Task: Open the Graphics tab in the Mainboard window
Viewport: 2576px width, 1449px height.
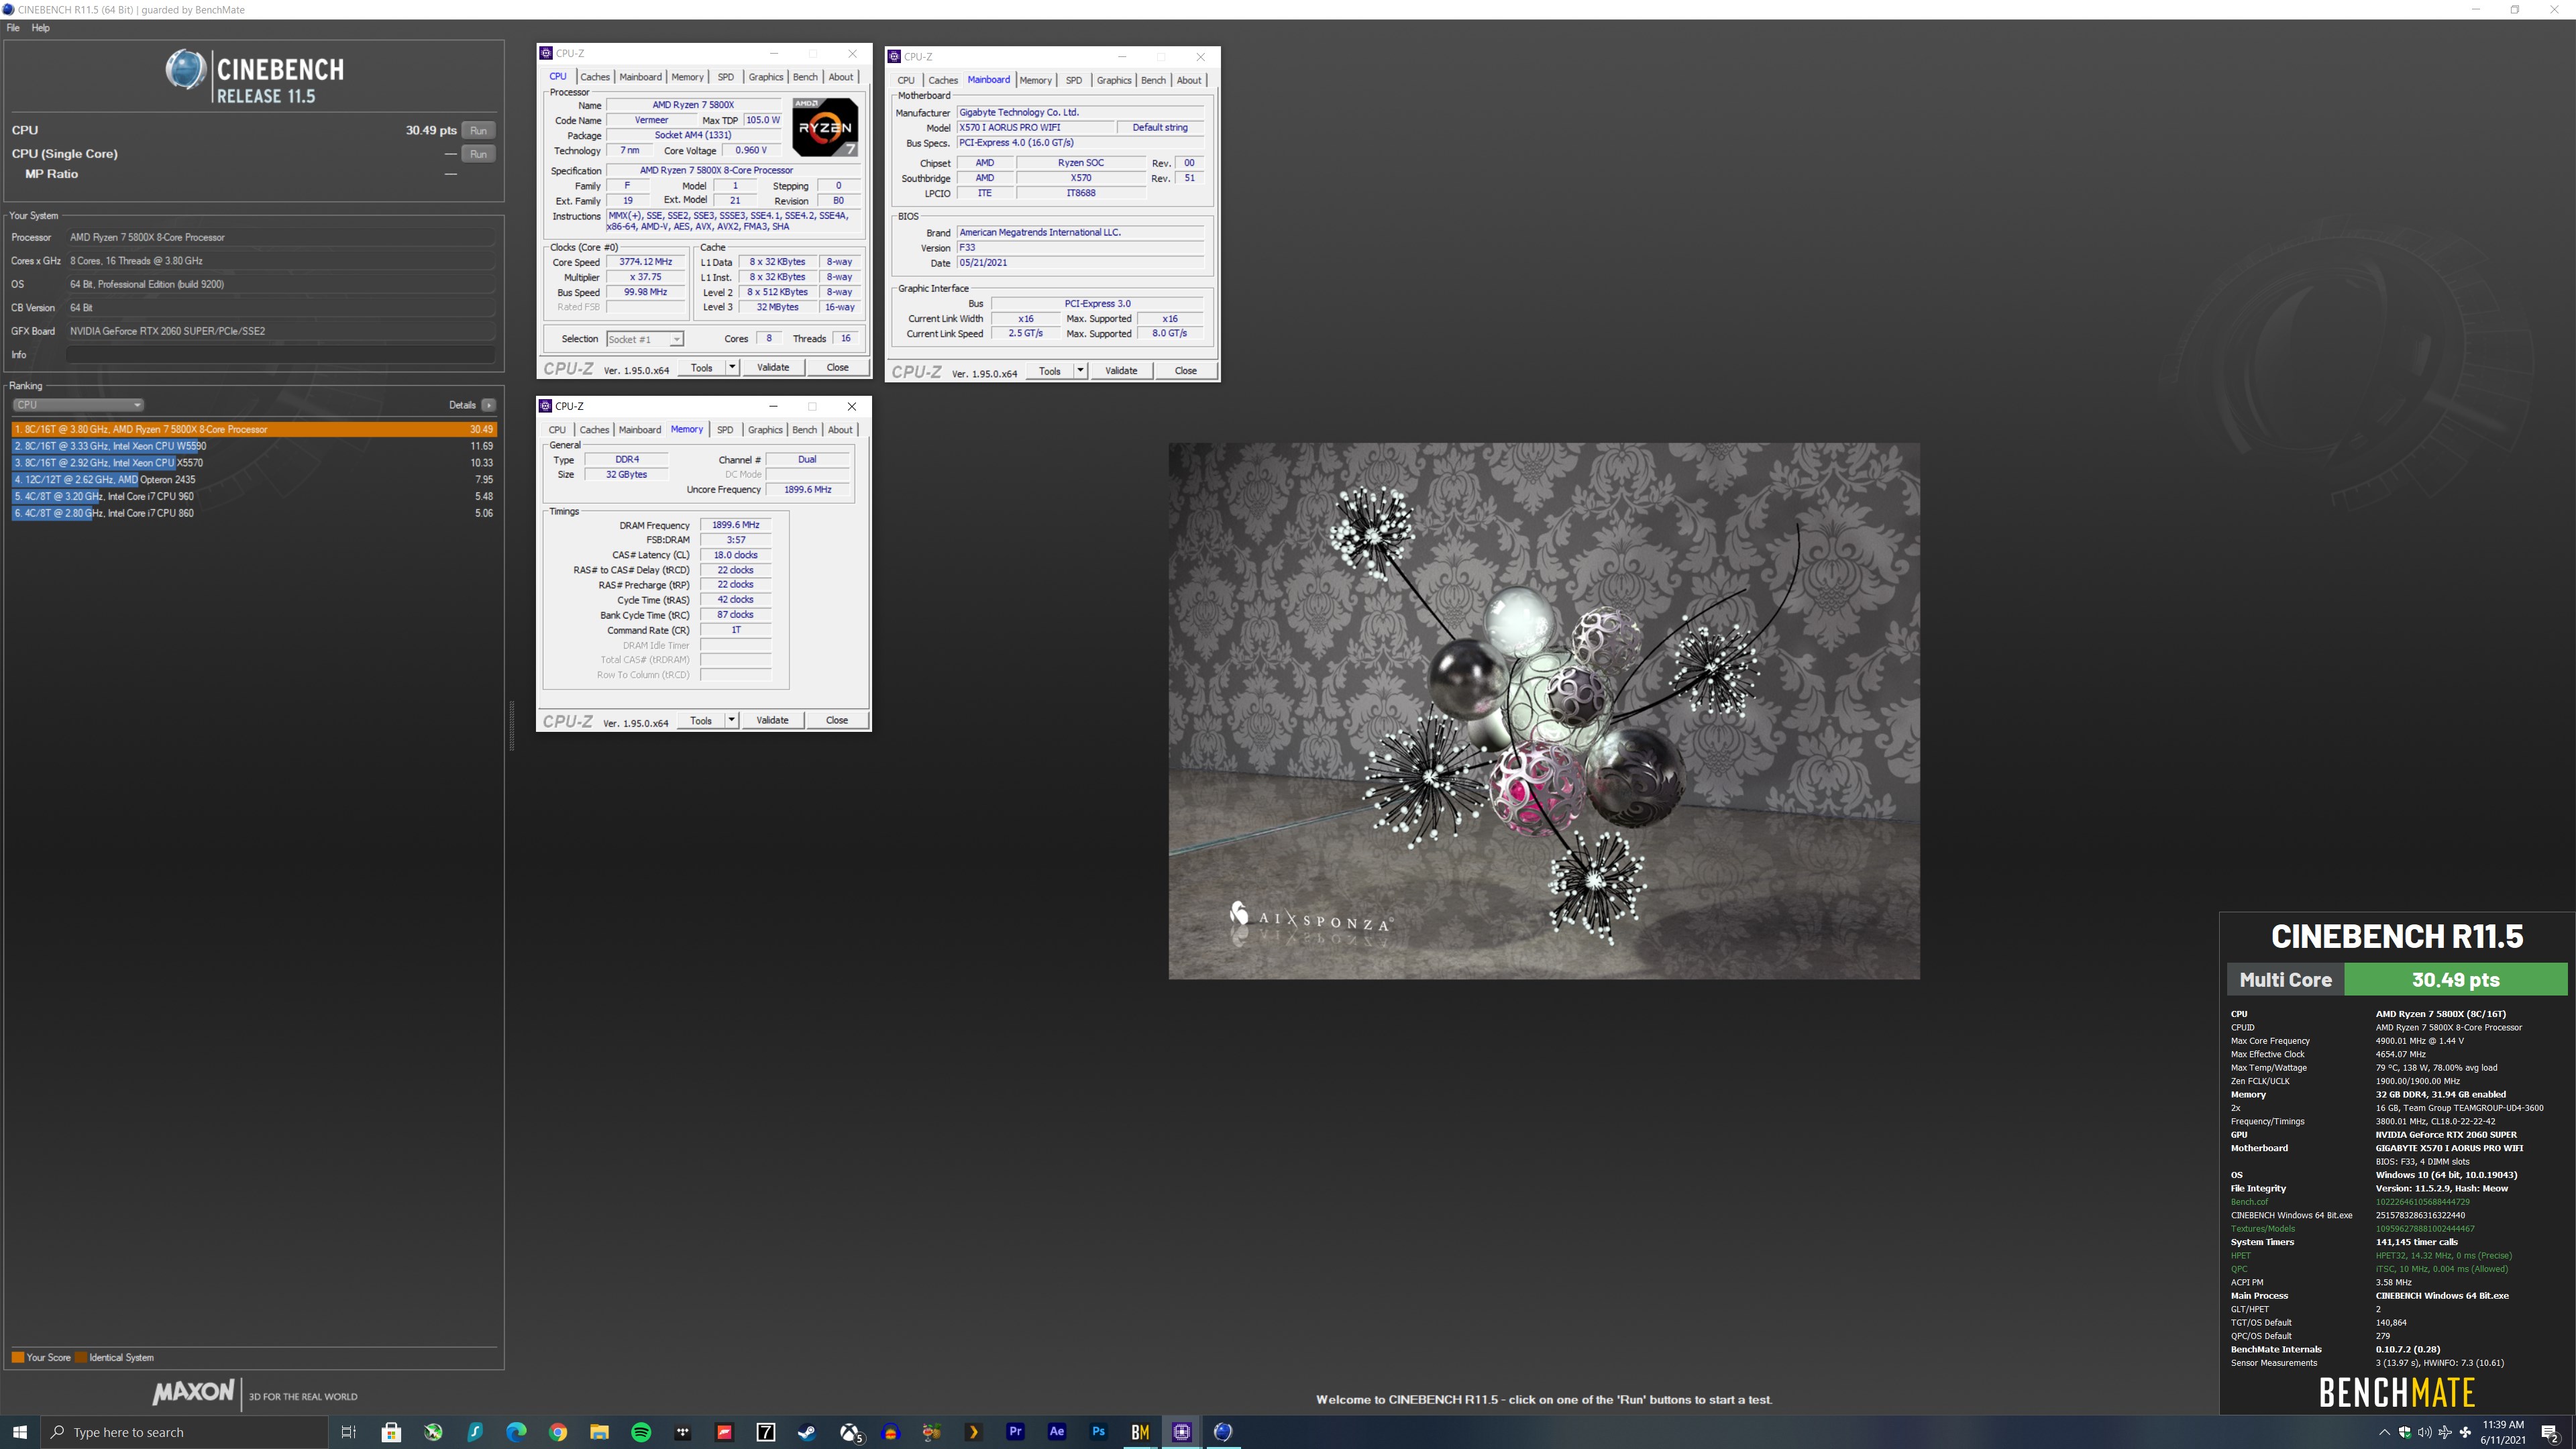Action: coord(1114,80)
